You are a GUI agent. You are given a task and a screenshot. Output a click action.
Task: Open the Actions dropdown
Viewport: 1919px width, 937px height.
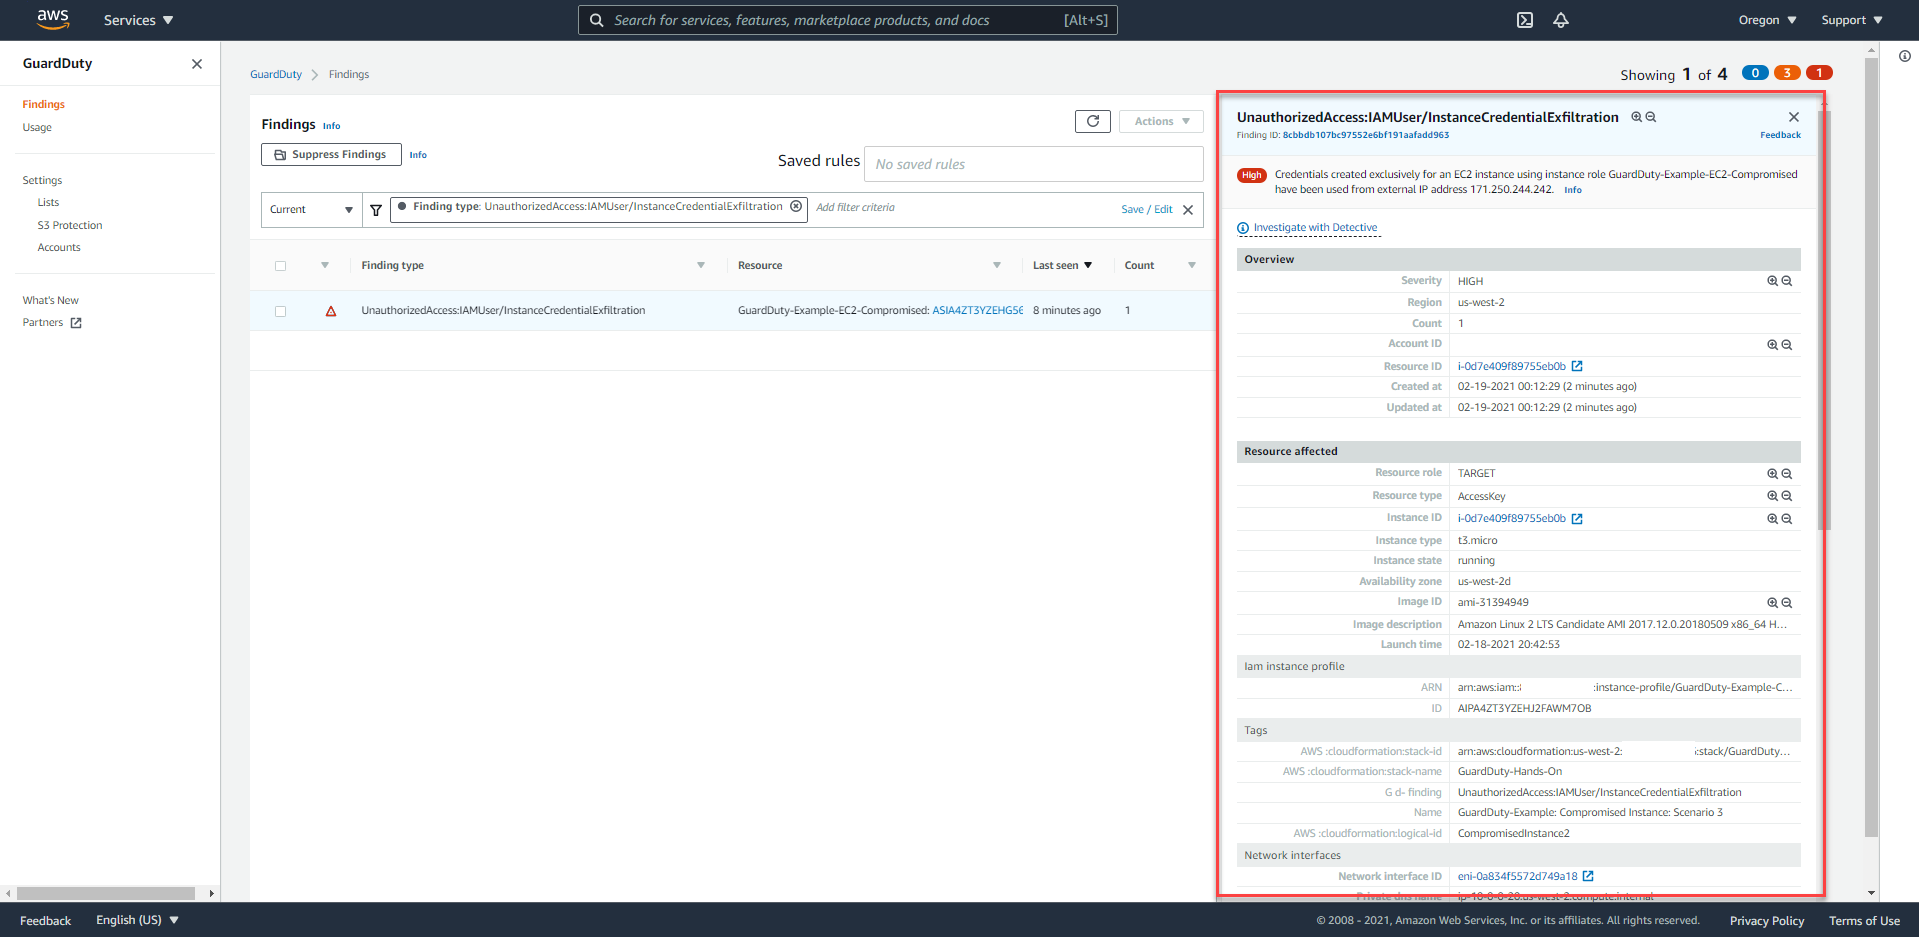coord(1161,121)
